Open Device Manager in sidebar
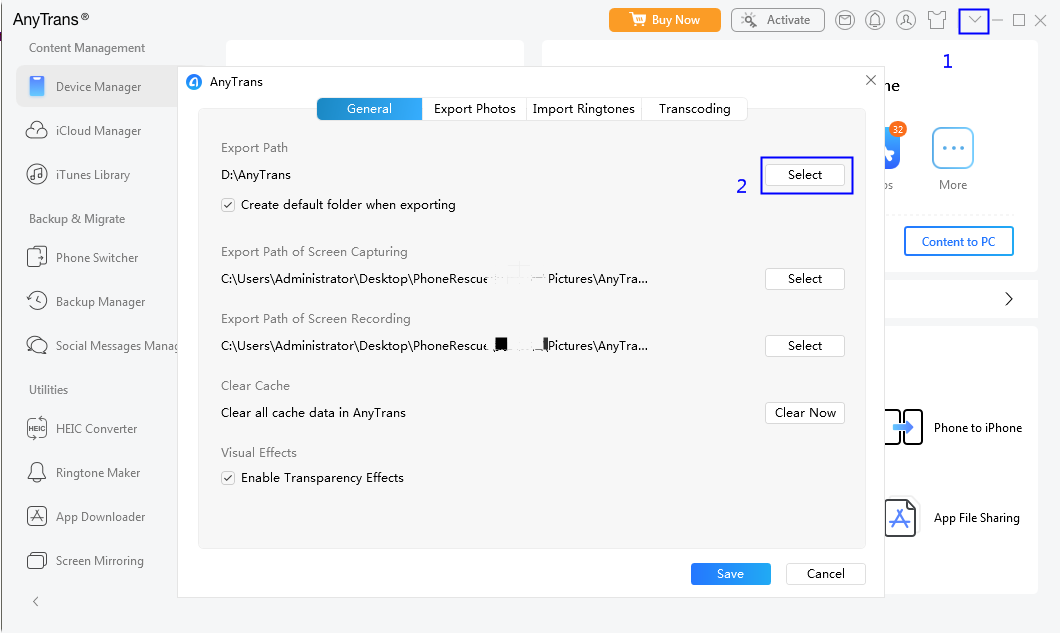The width and height of the screenshot is (1060, 633). click(x=98, y=87)
